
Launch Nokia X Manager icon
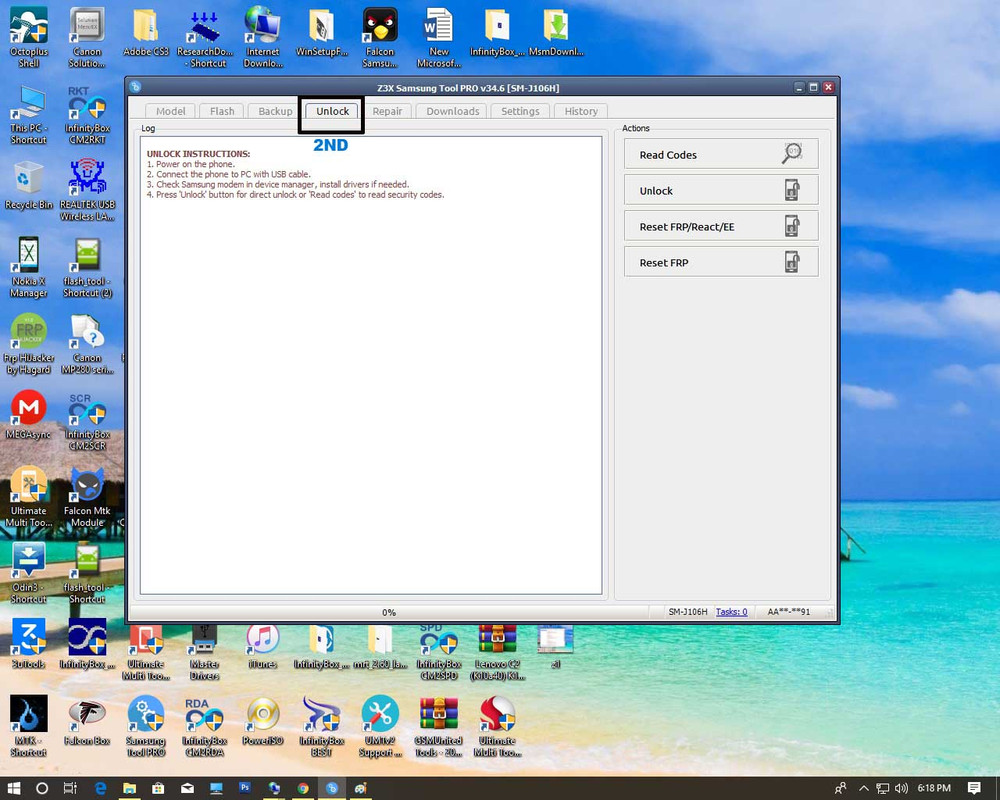[29, 267]
